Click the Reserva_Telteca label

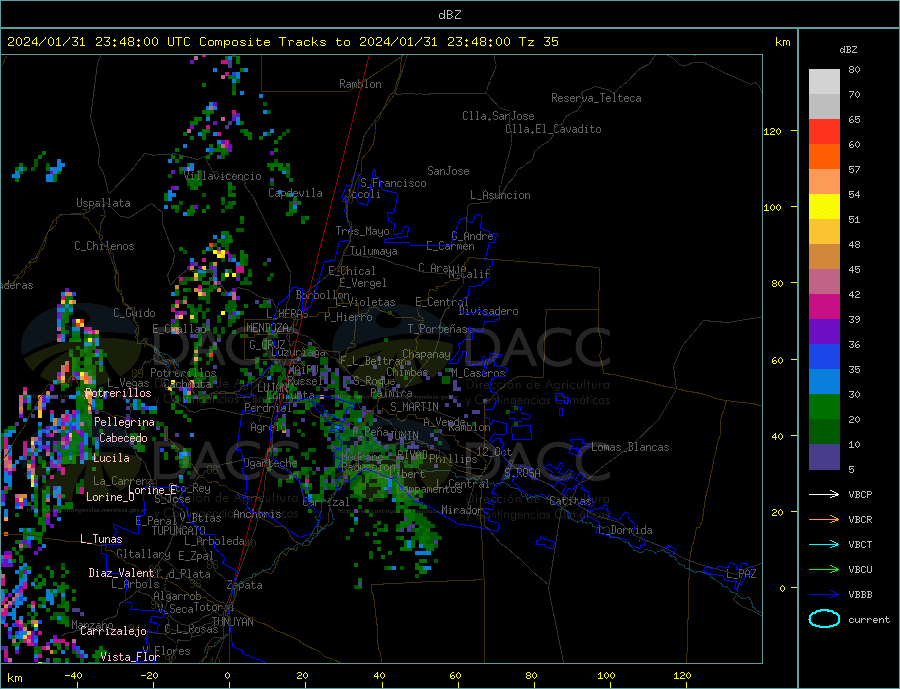pyautogui.click(x=596, y=98)
